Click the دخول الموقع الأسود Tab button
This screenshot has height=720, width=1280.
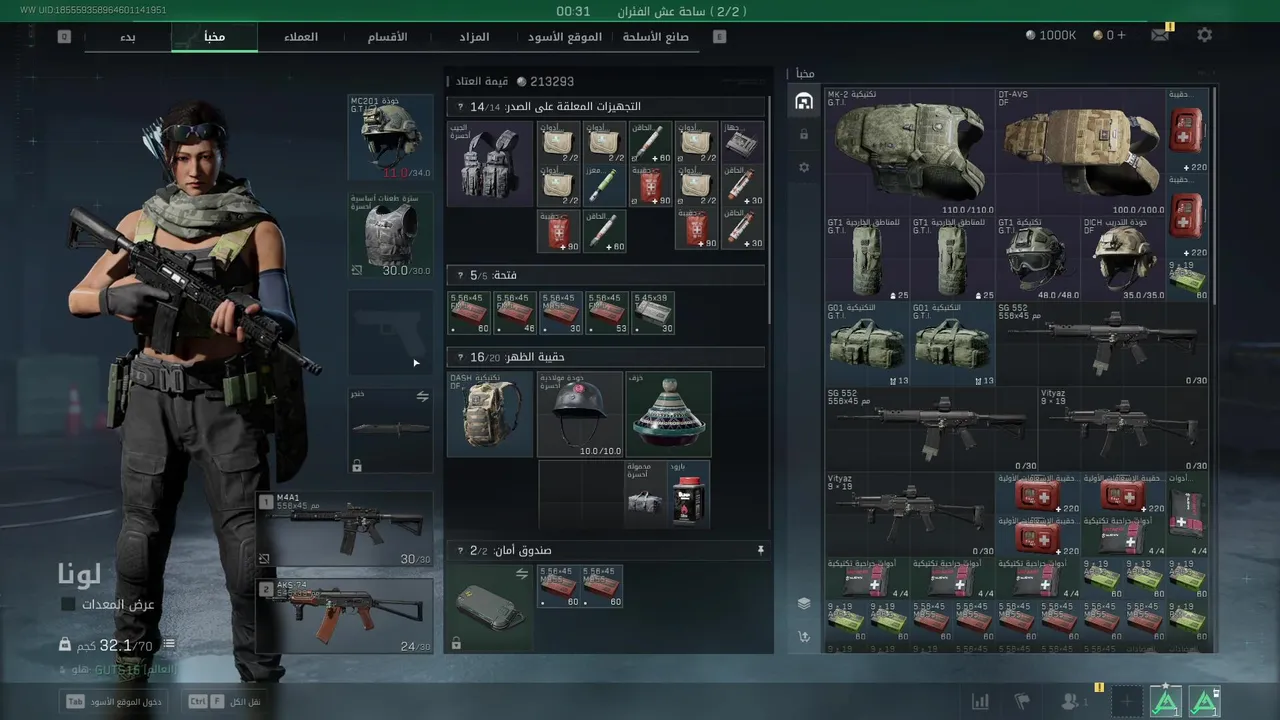tap(113, 702)
